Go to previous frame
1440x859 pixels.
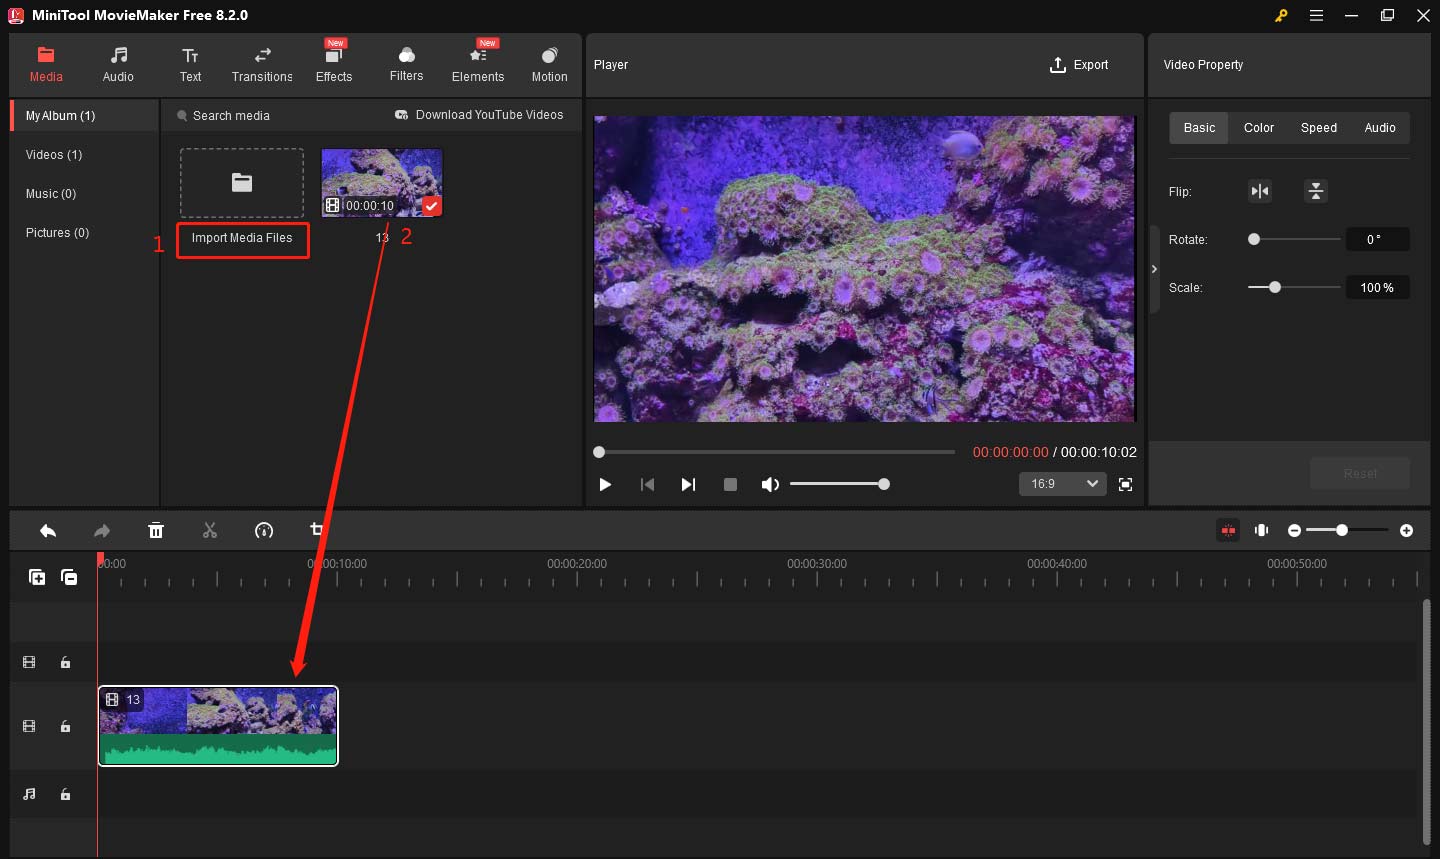click(x=647, y=485)
